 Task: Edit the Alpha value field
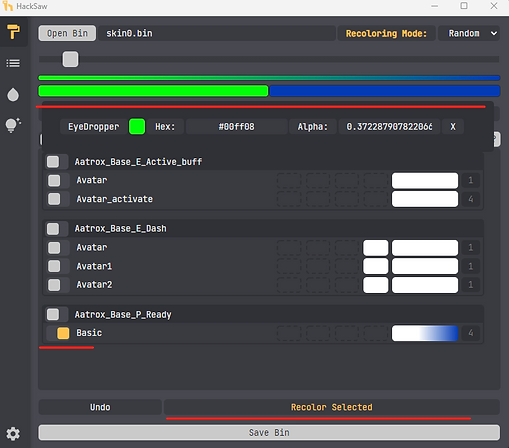click(x=389, y=127)
